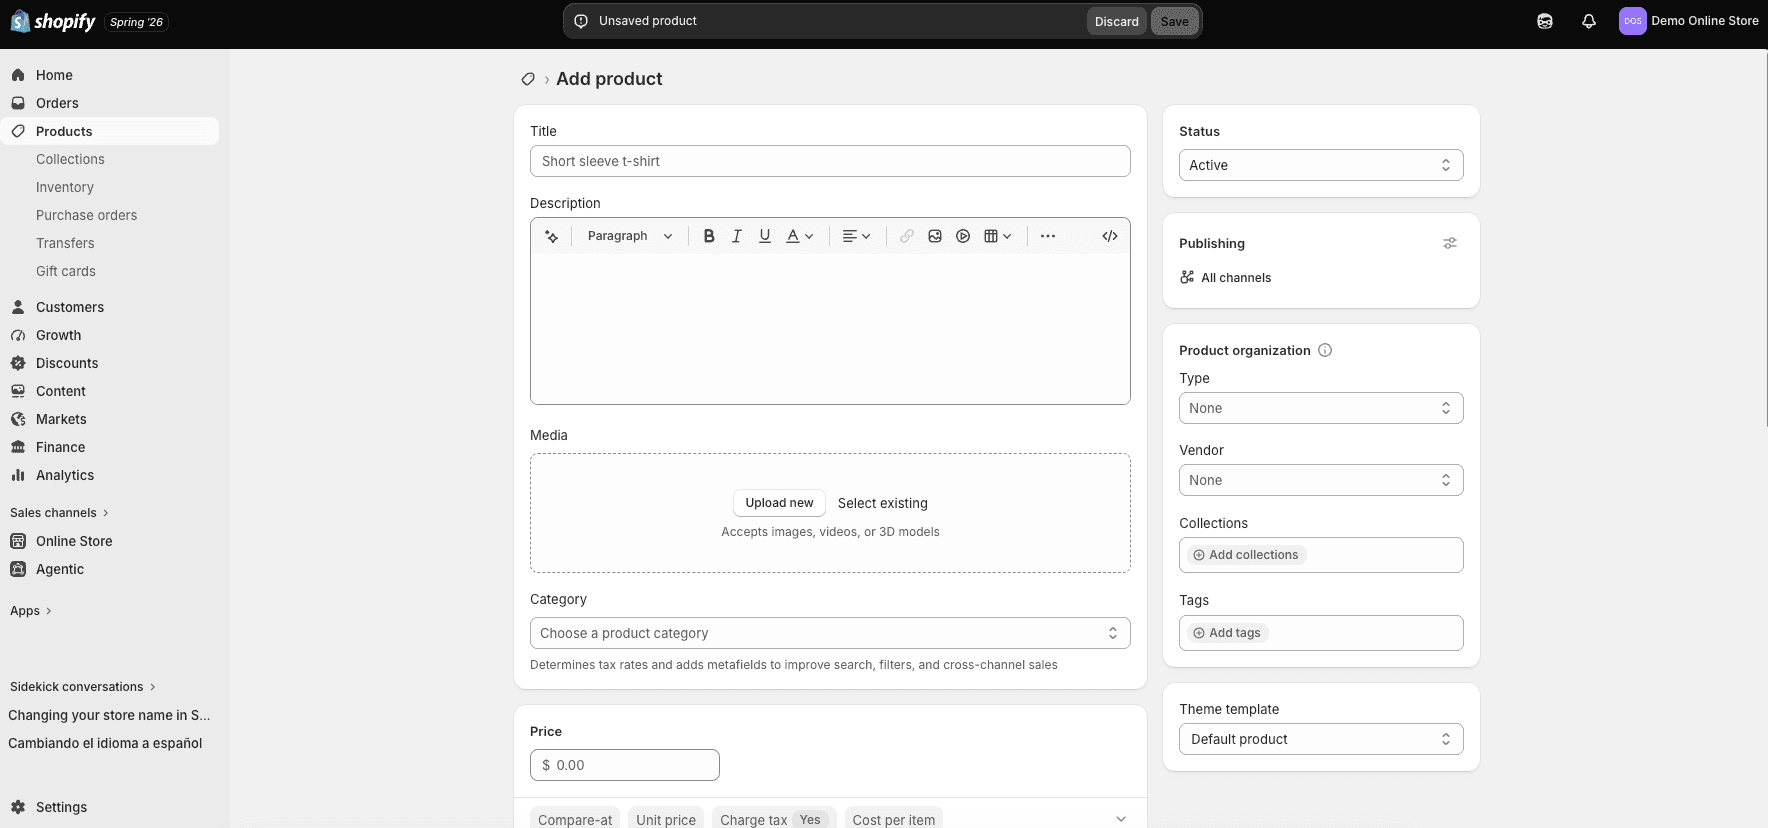Open manage publishing settings icon
This screenshot has width=1768, height=828.
click(1450, 243)
